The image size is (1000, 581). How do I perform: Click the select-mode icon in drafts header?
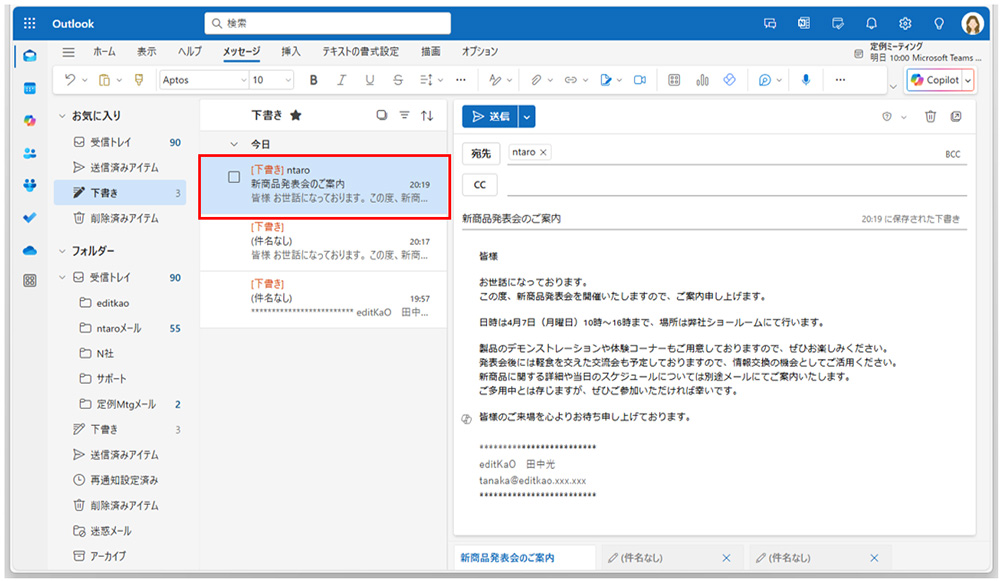(x=381, y=115)
